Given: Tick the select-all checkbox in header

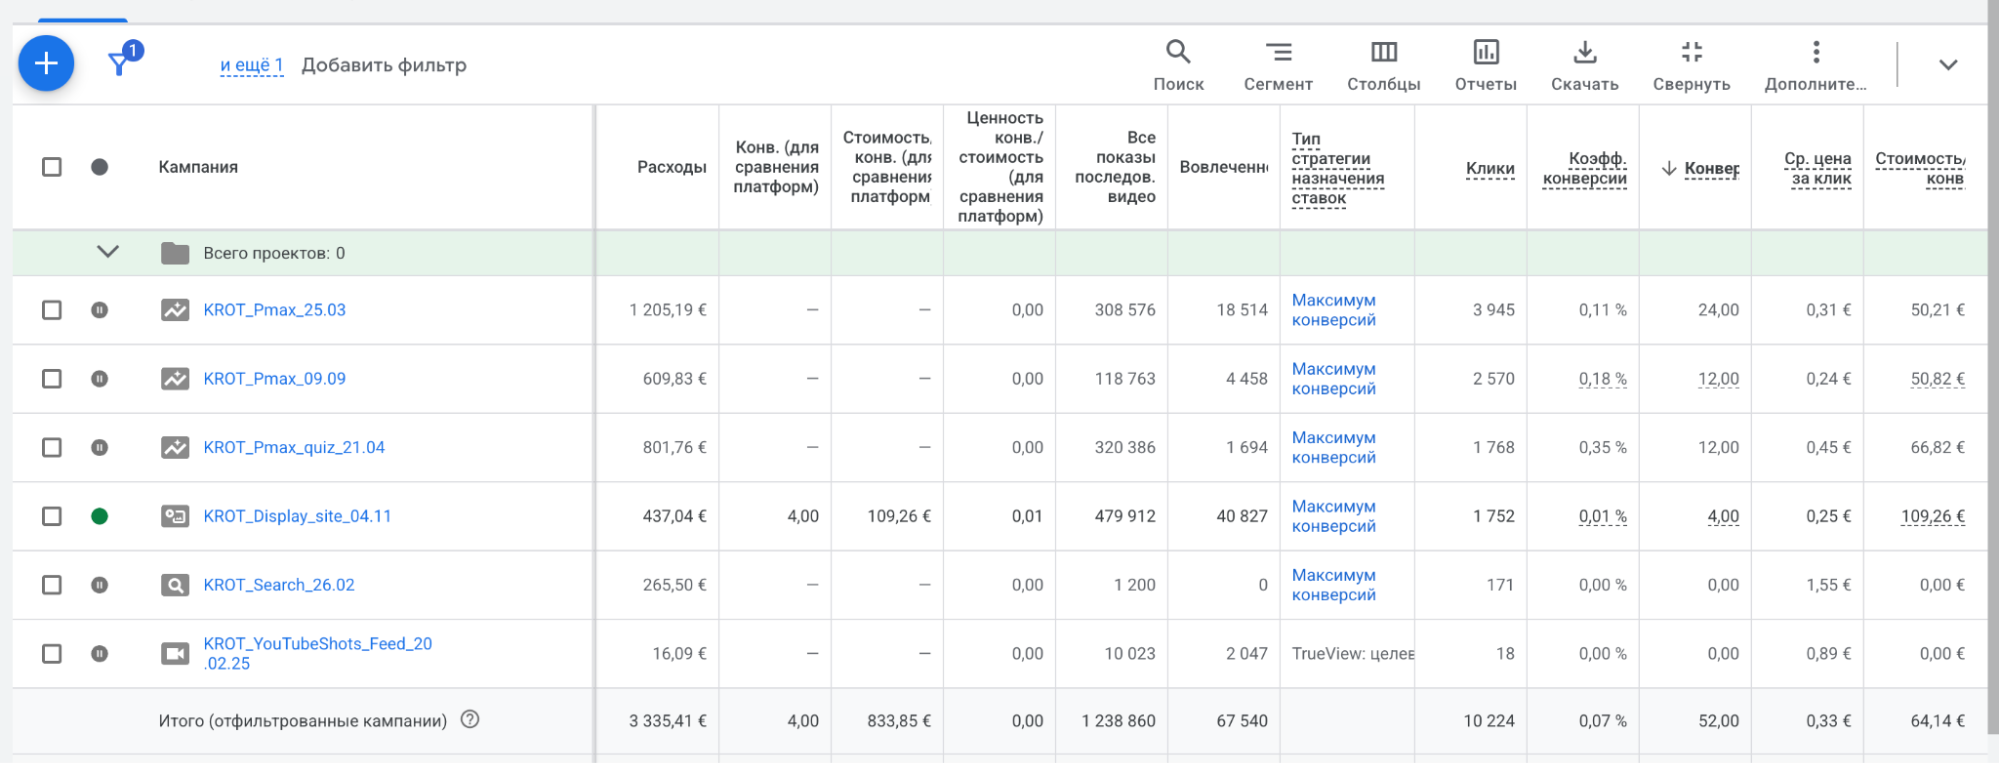Looking at the screenshot, I should tap(52, 167).
